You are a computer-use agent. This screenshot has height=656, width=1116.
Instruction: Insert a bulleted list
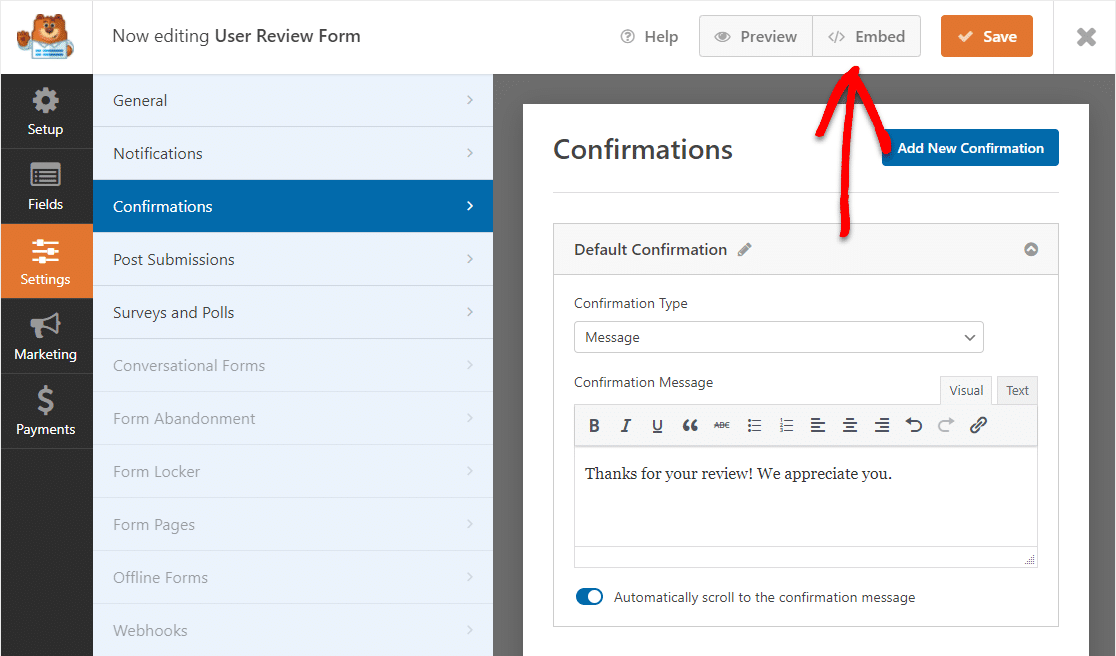(754, 425)
